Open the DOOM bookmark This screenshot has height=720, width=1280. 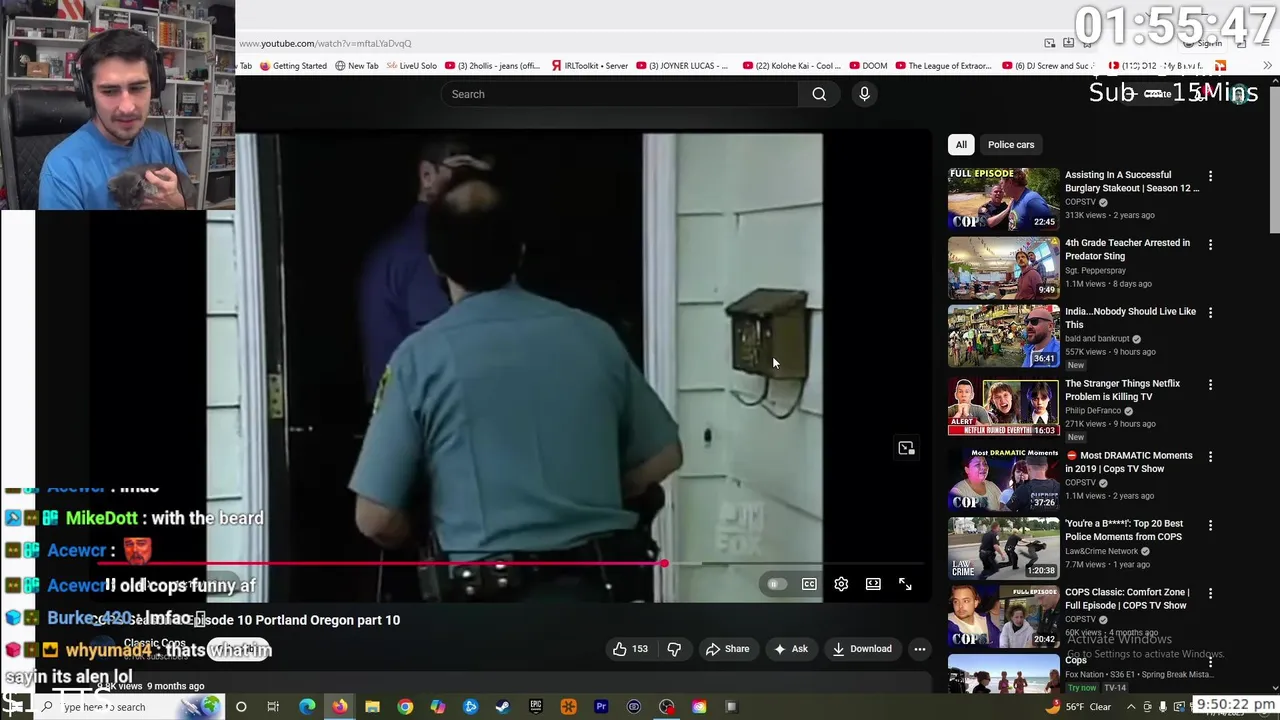pyautogui.click(x=868, y=66)
